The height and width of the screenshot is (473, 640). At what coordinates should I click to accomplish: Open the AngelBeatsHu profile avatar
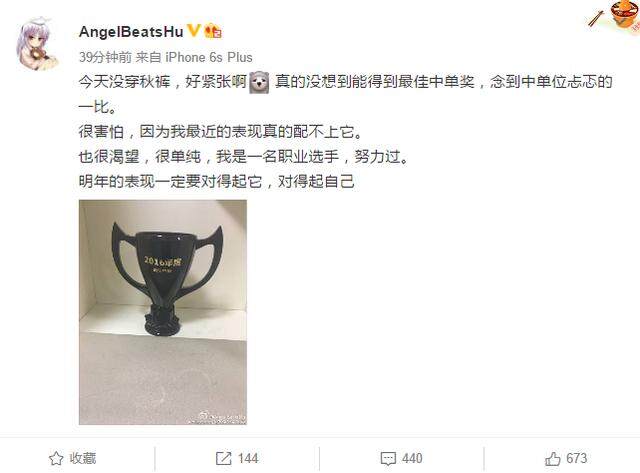(37, 44)
